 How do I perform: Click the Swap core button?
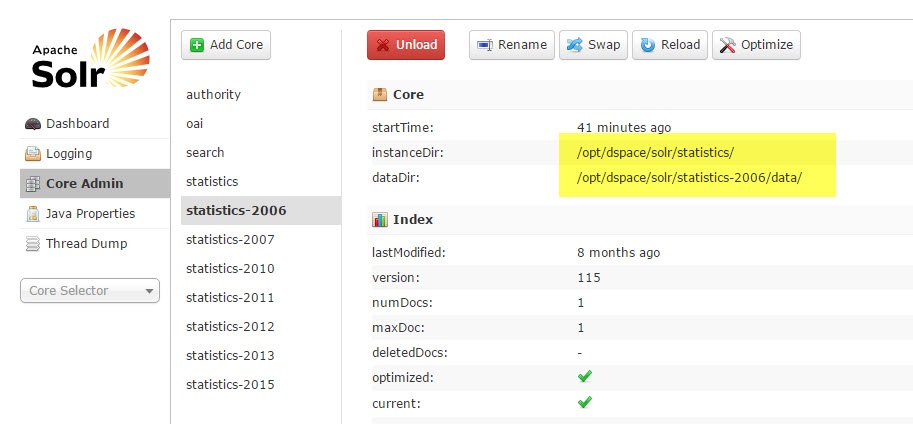coord(593,45)
